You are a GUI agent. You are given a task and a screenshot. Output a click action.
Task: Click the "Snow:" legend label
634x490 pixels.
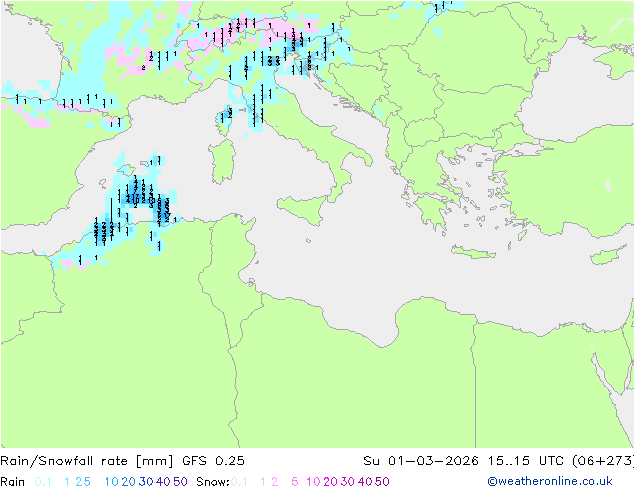coord(213,482)
